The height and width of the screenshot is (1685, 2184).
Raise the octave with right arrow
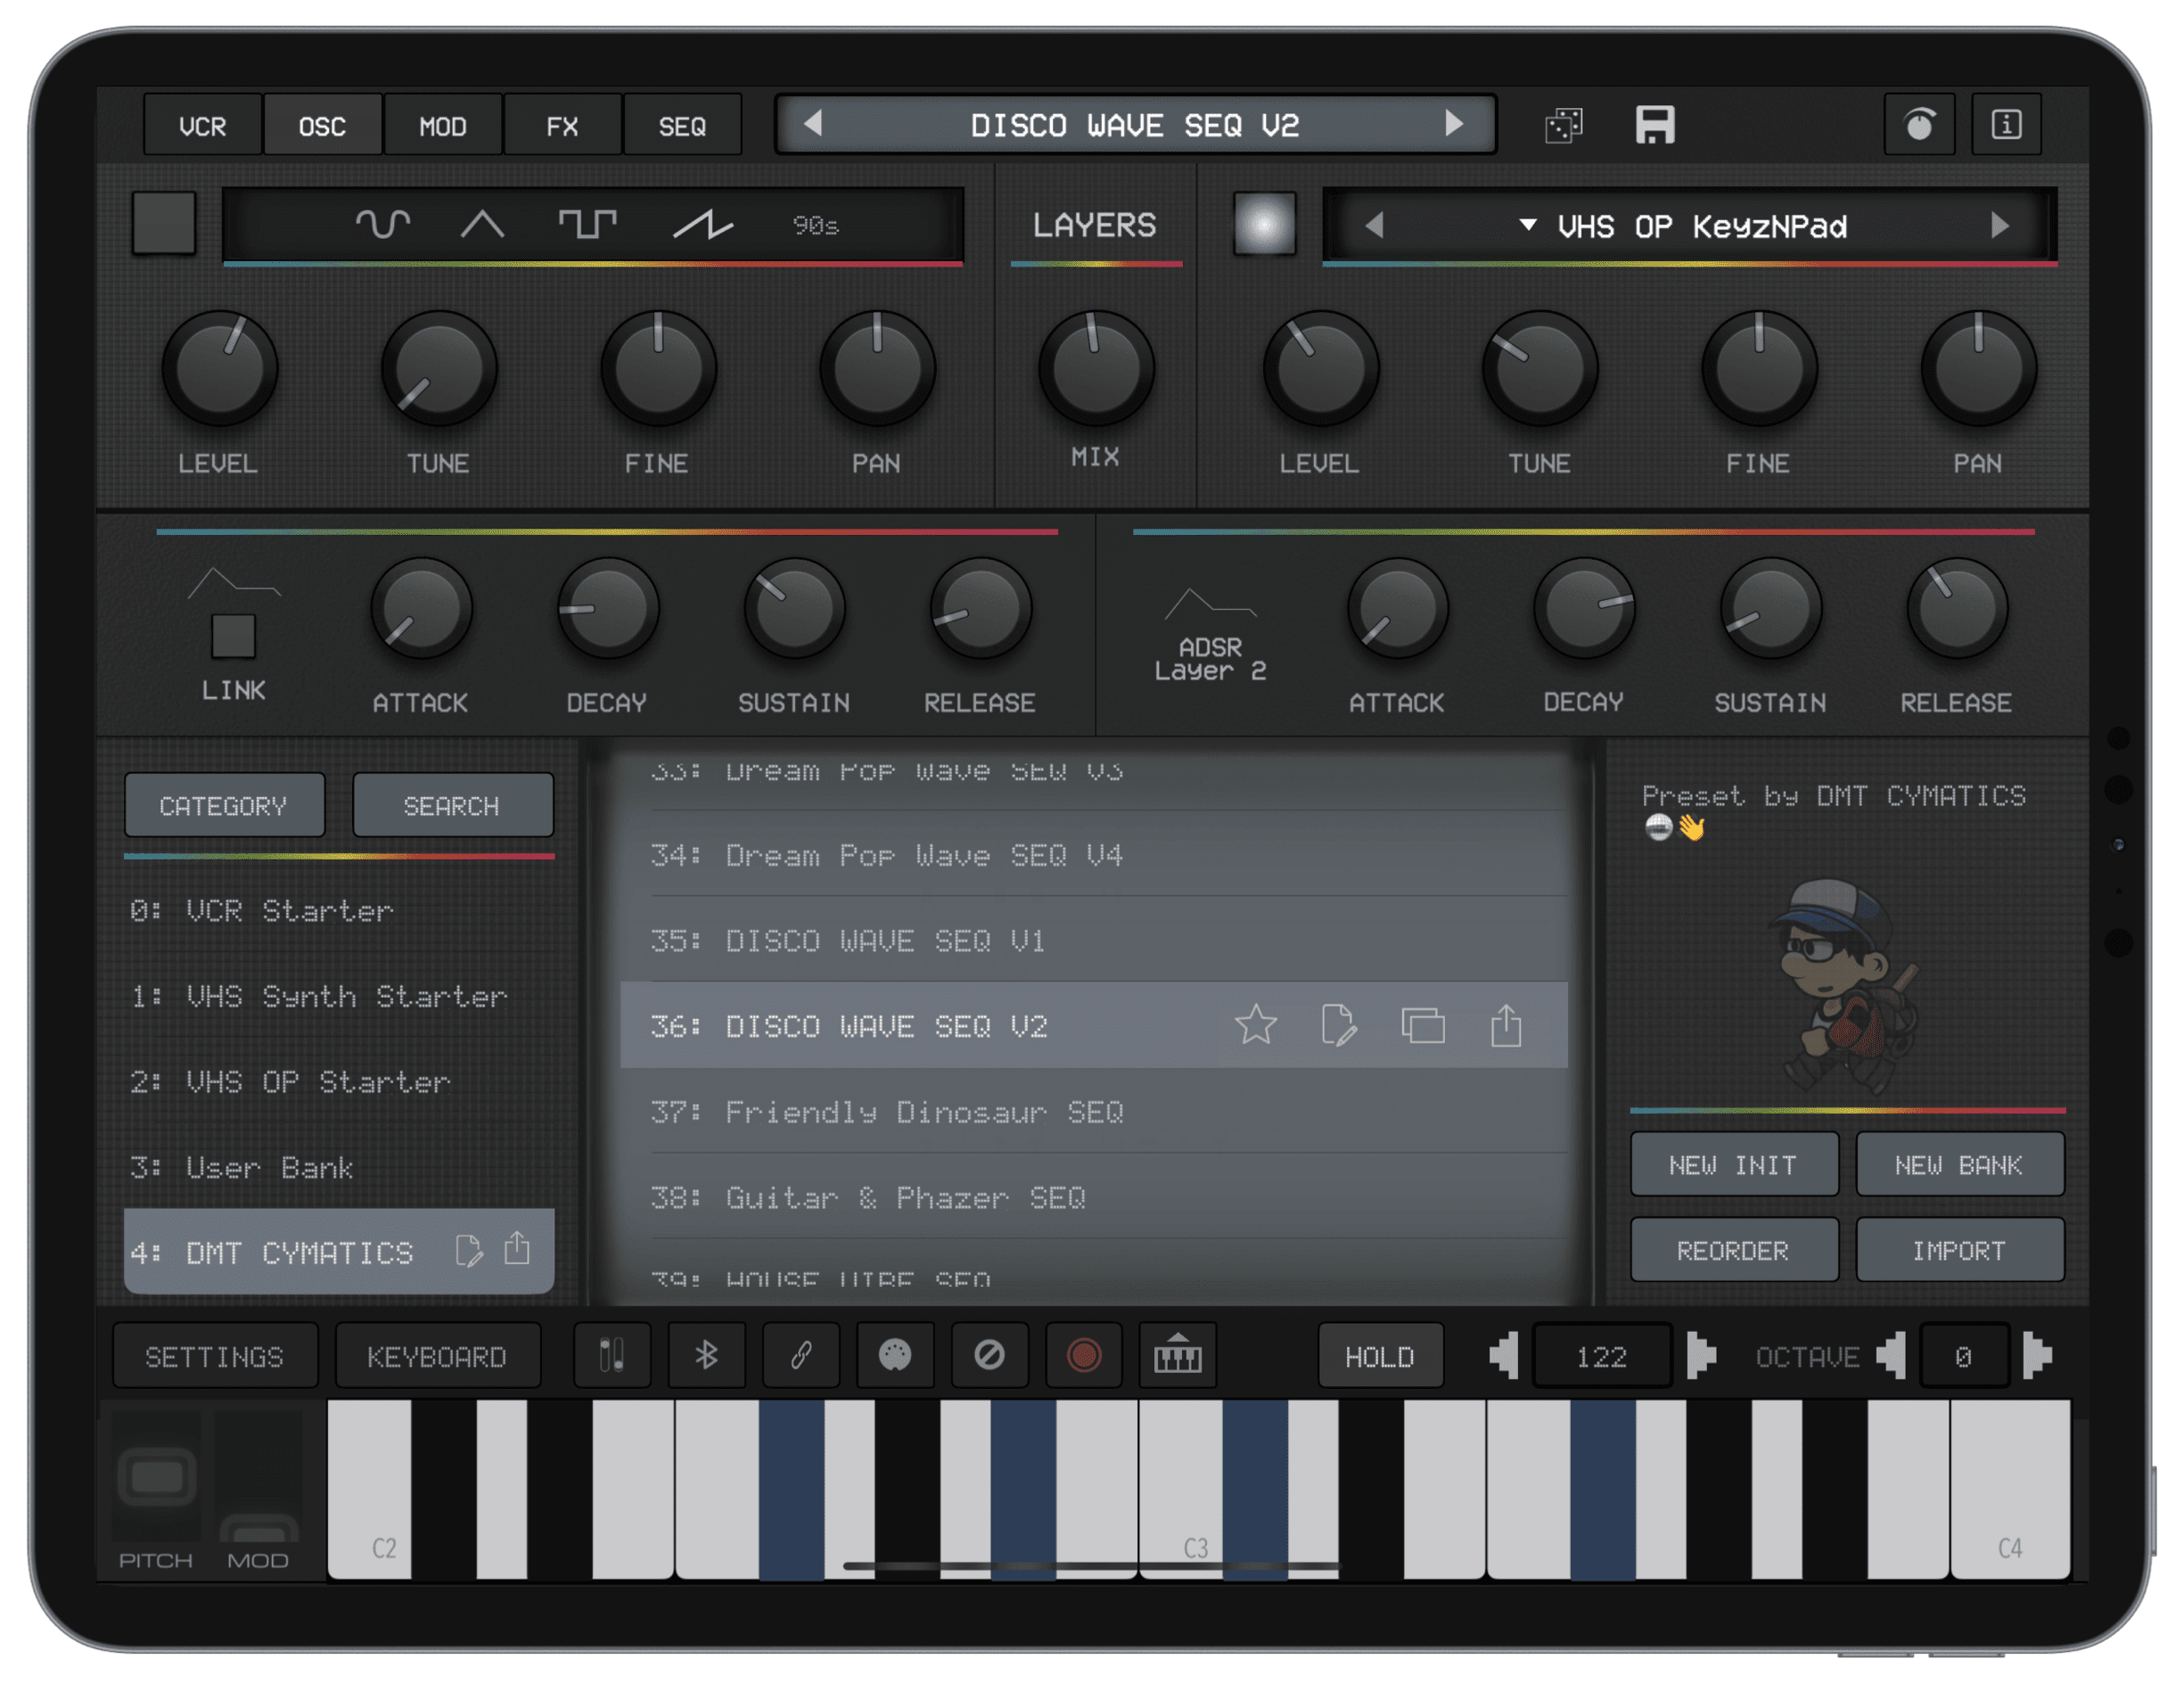pyautogui.click(x=2037, y=1356)
